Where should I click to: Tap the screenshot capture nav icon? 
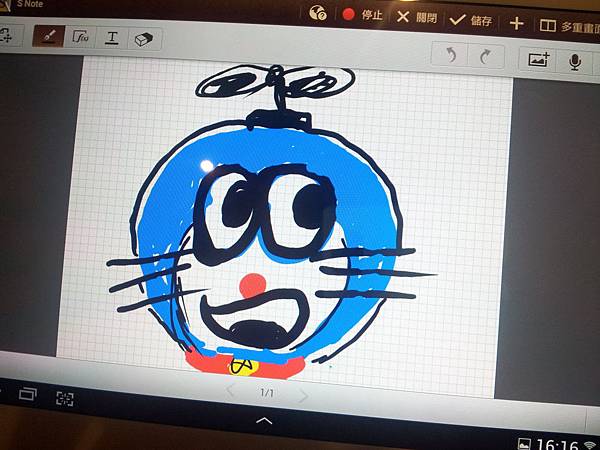(65, 399)
